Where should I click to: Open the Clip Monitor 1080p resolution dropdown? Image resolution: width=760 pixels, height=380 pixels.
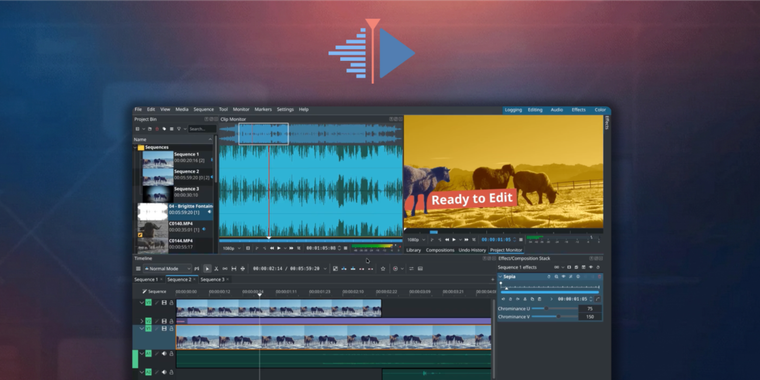pyautogui.click(x=232, y=248)
